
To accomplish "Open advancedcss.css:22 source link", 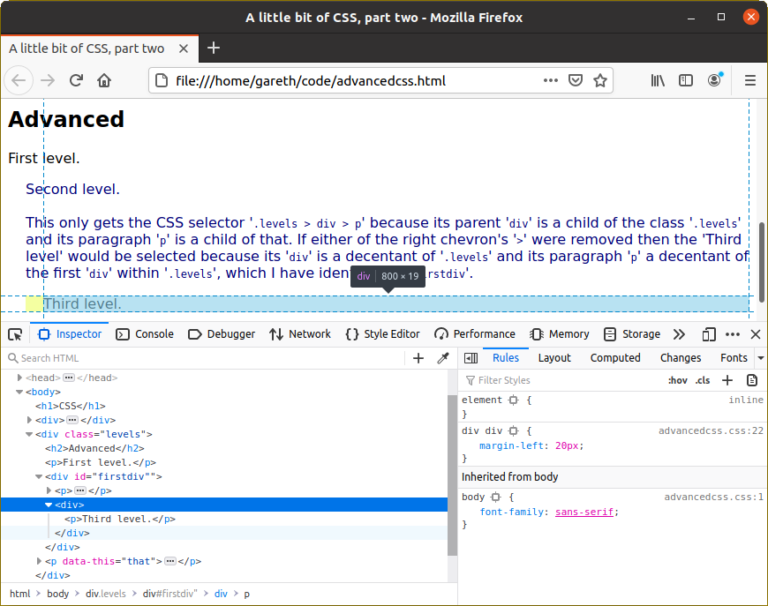I will pos(711,431).
